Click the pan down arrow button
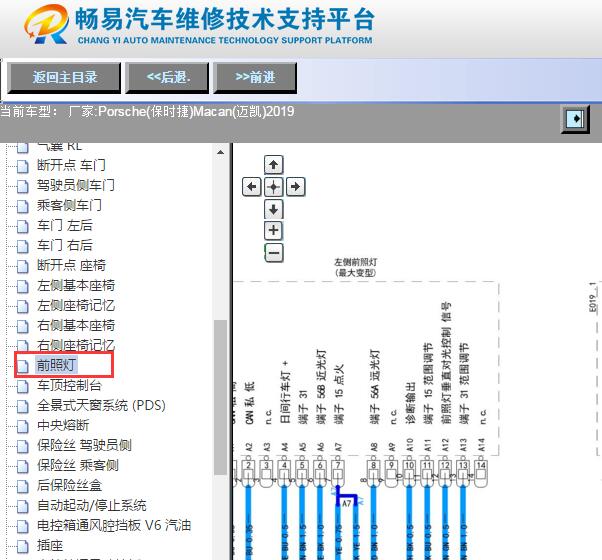The width and height of the screenshot is (602, 560). tap(273, 209)
